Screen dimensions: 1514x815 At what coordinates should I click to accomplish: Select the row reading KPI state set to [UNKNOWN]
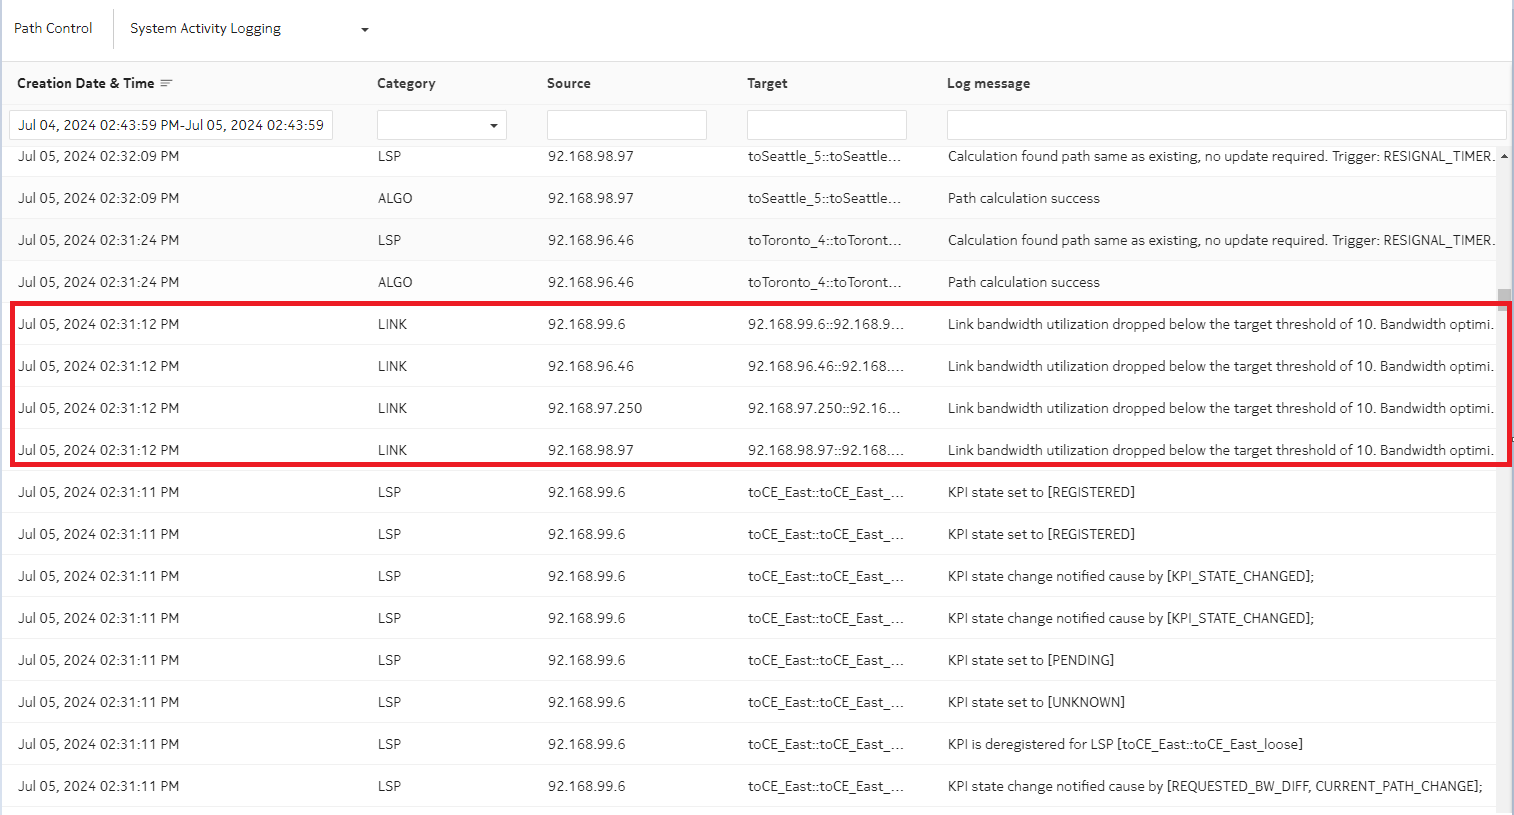[750, 702]
